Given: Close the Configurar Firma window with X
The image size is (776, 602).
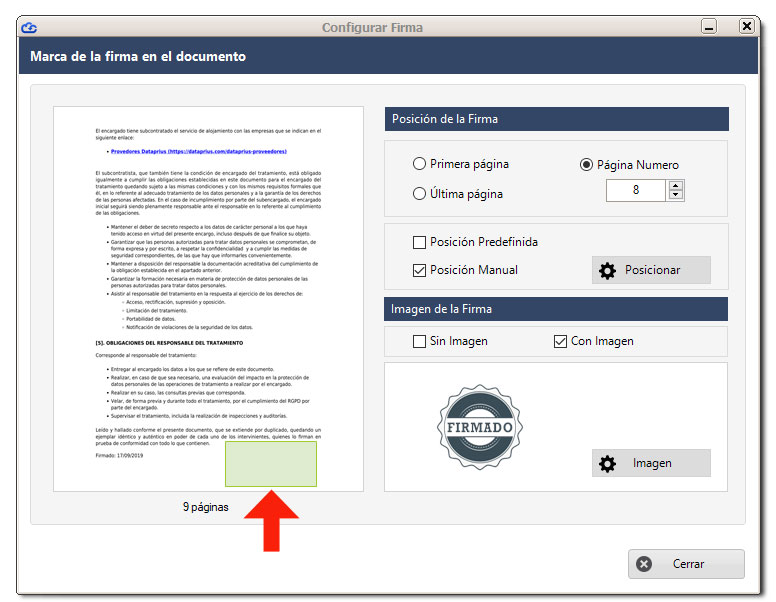Looking at the screenshot, I should (747, 26).
